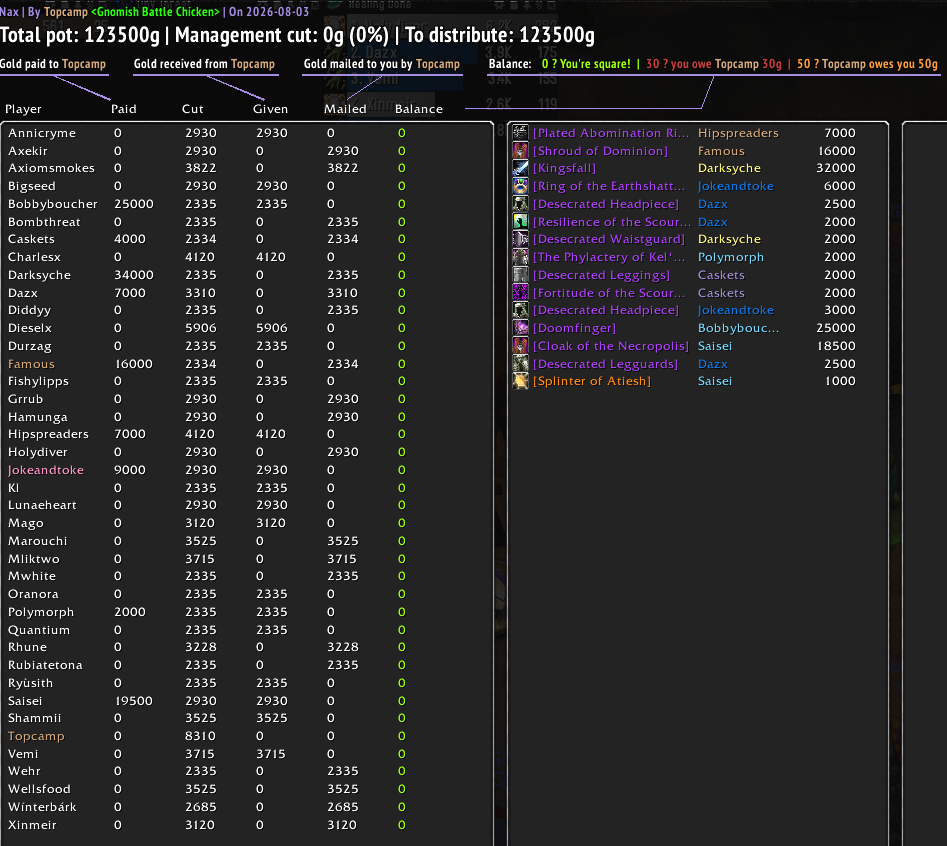This screenshot has width=947, height=846.
Task: Select the Winterbárk player name
Action: 42,807
